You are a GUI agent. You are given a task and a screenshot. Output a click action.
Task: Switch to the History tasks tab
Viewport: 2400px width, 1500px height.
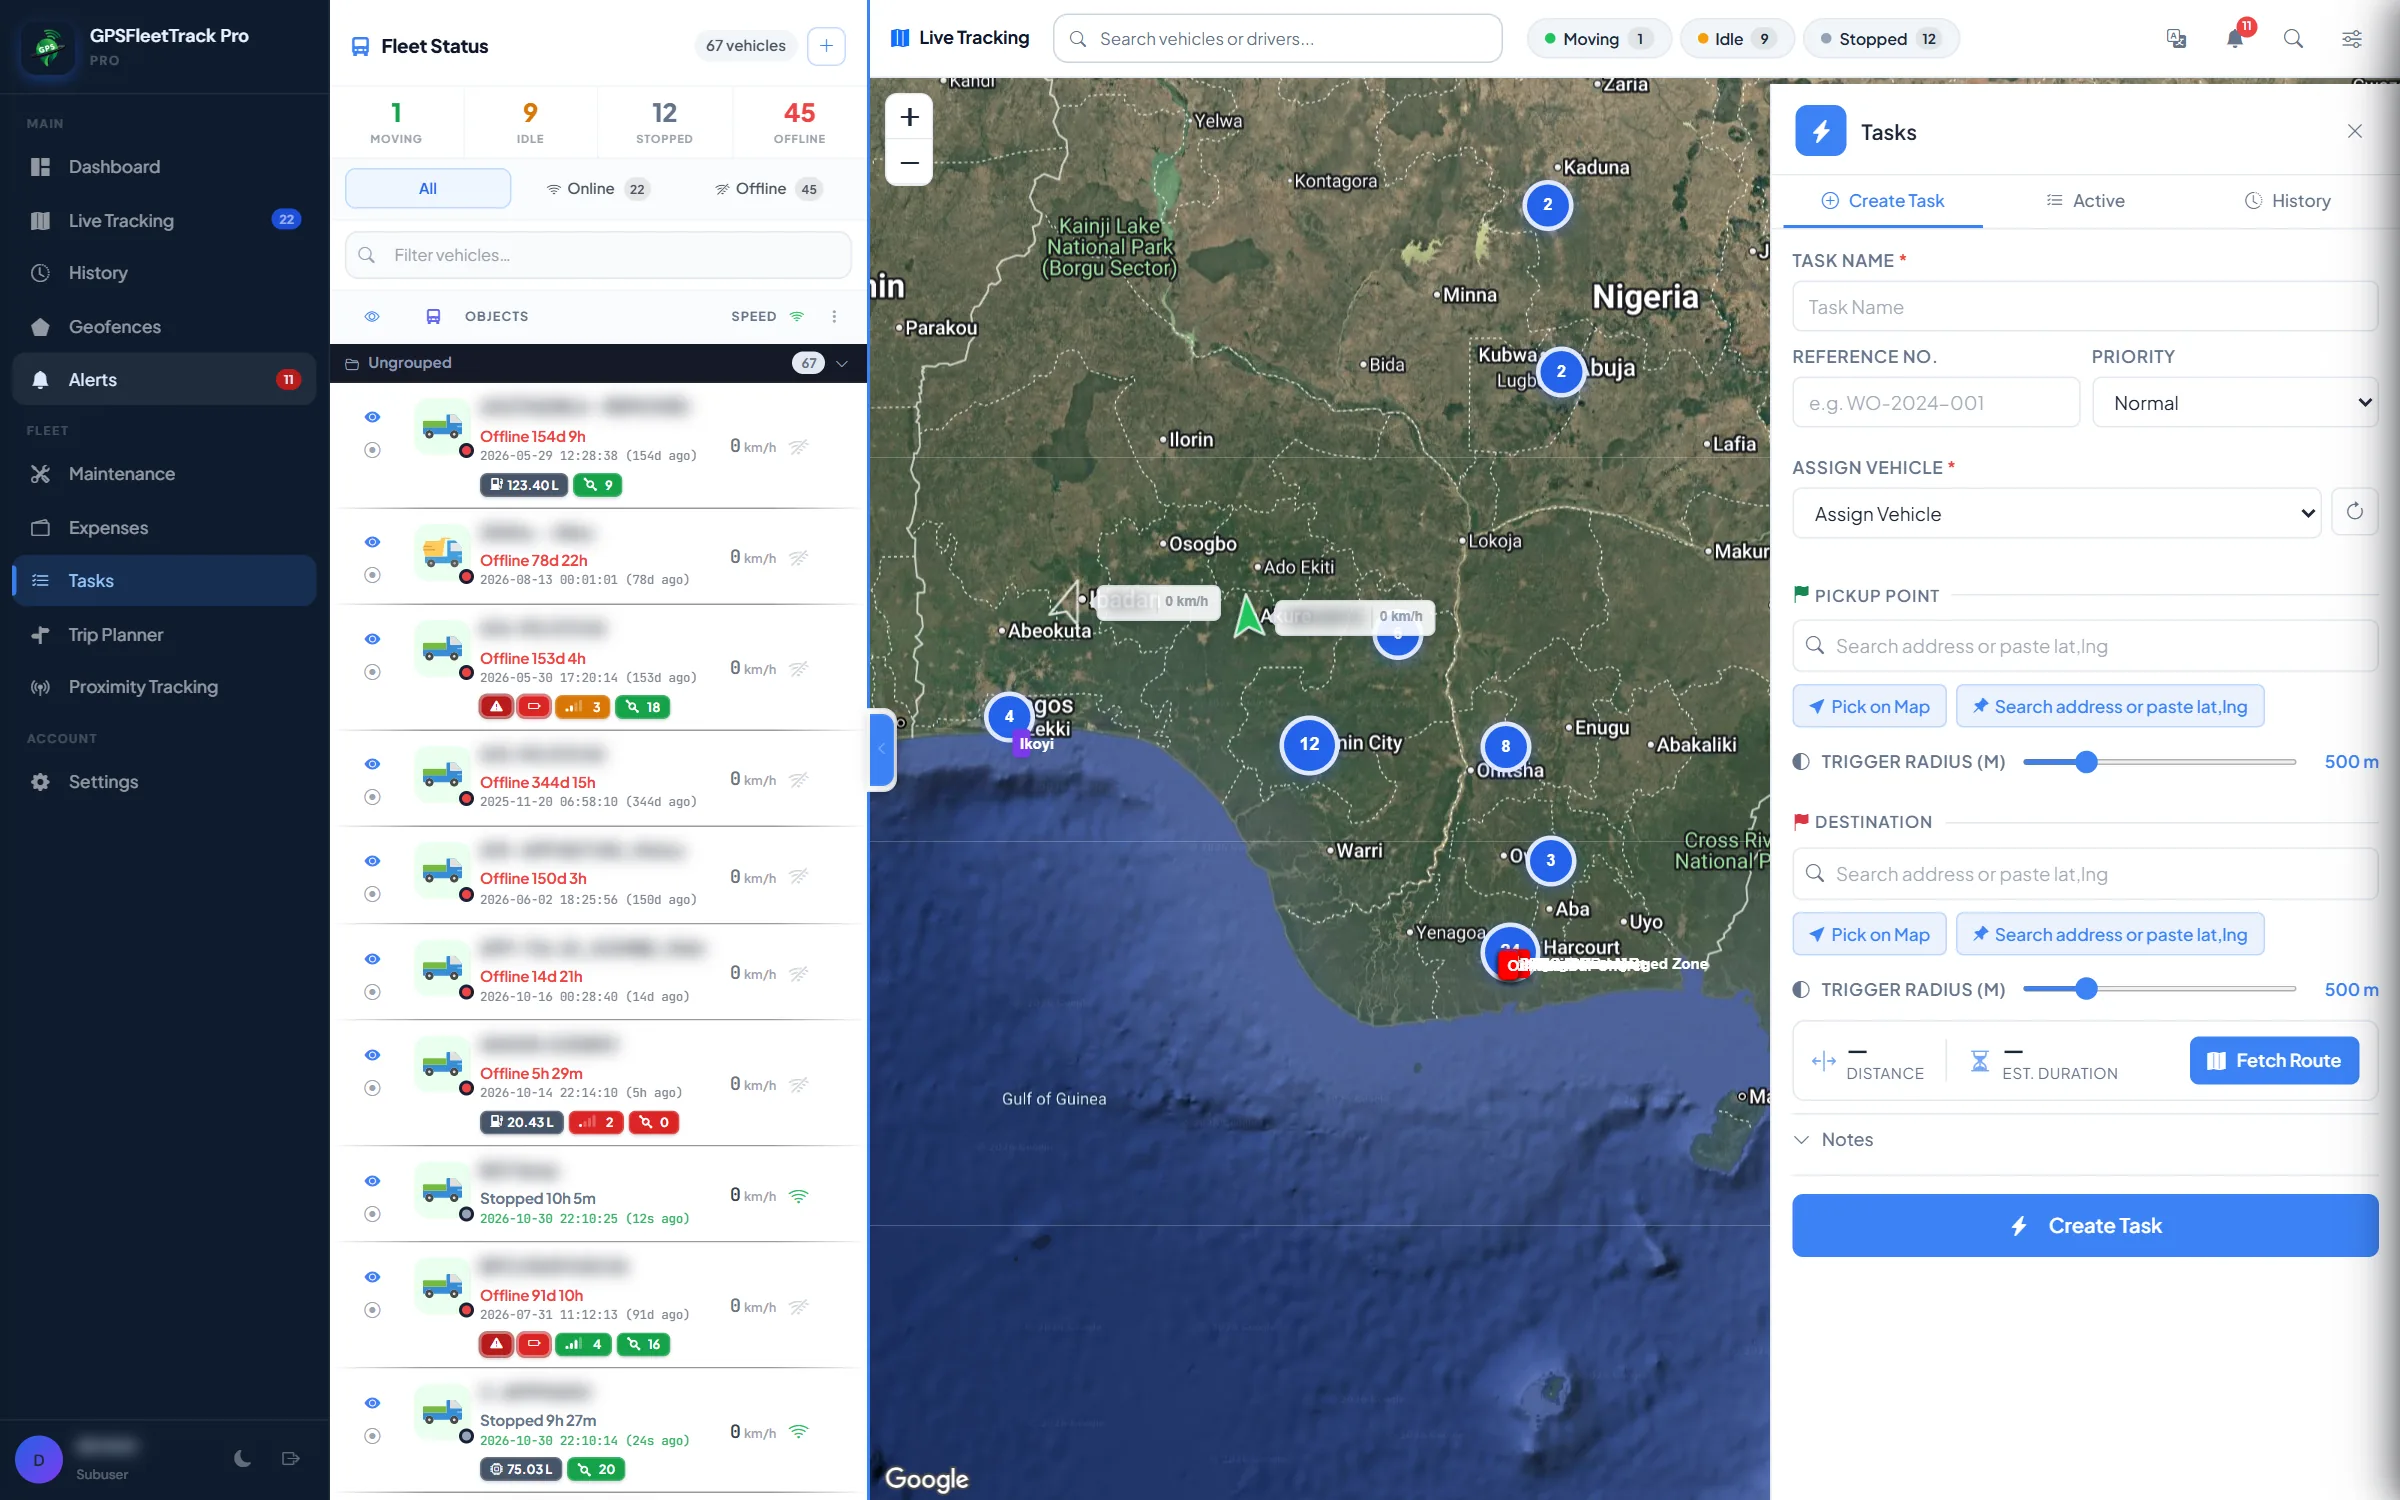tap(2288, 201)
